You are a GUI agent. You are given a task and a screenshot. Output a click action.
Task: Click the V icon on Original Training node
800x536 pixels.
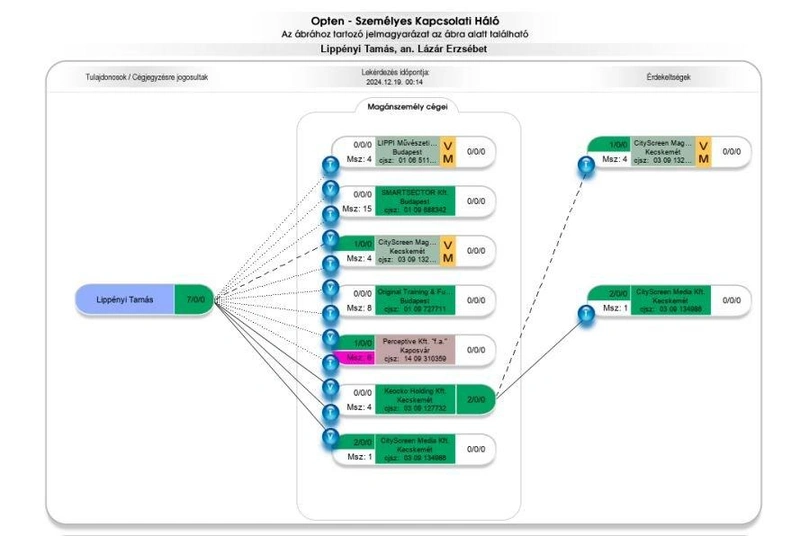tap(331, 288)
